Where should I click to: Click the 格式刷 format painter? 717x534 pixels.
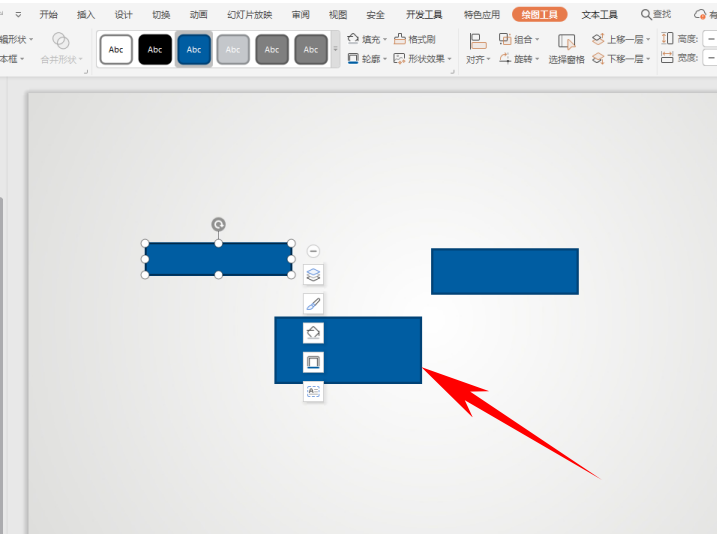(415, 39)
